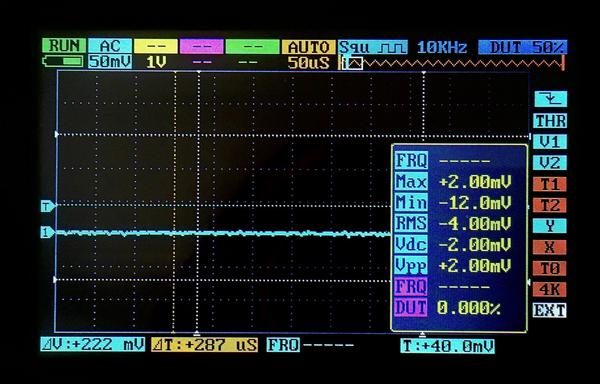Select the 50uS timebase setting
Image resolution: width=600 pixels, height=384 pixels.
pos(308,63)
